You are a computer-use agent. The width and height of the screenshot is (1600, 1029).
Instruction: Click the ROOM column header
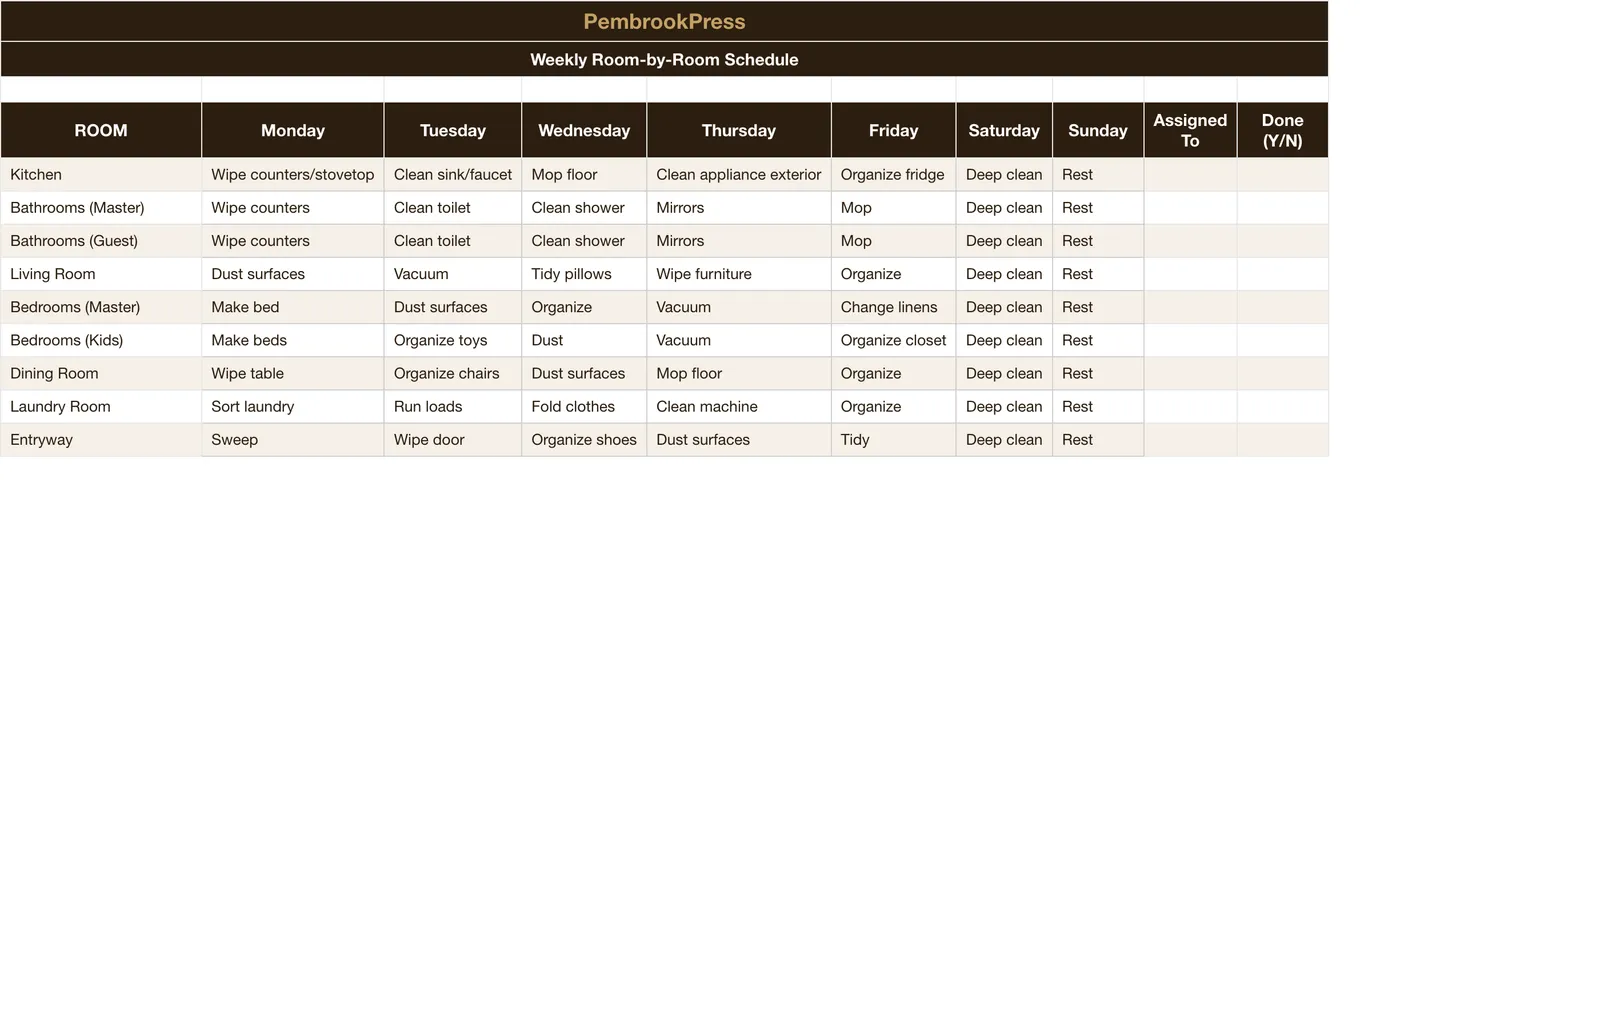pos(101,130)
